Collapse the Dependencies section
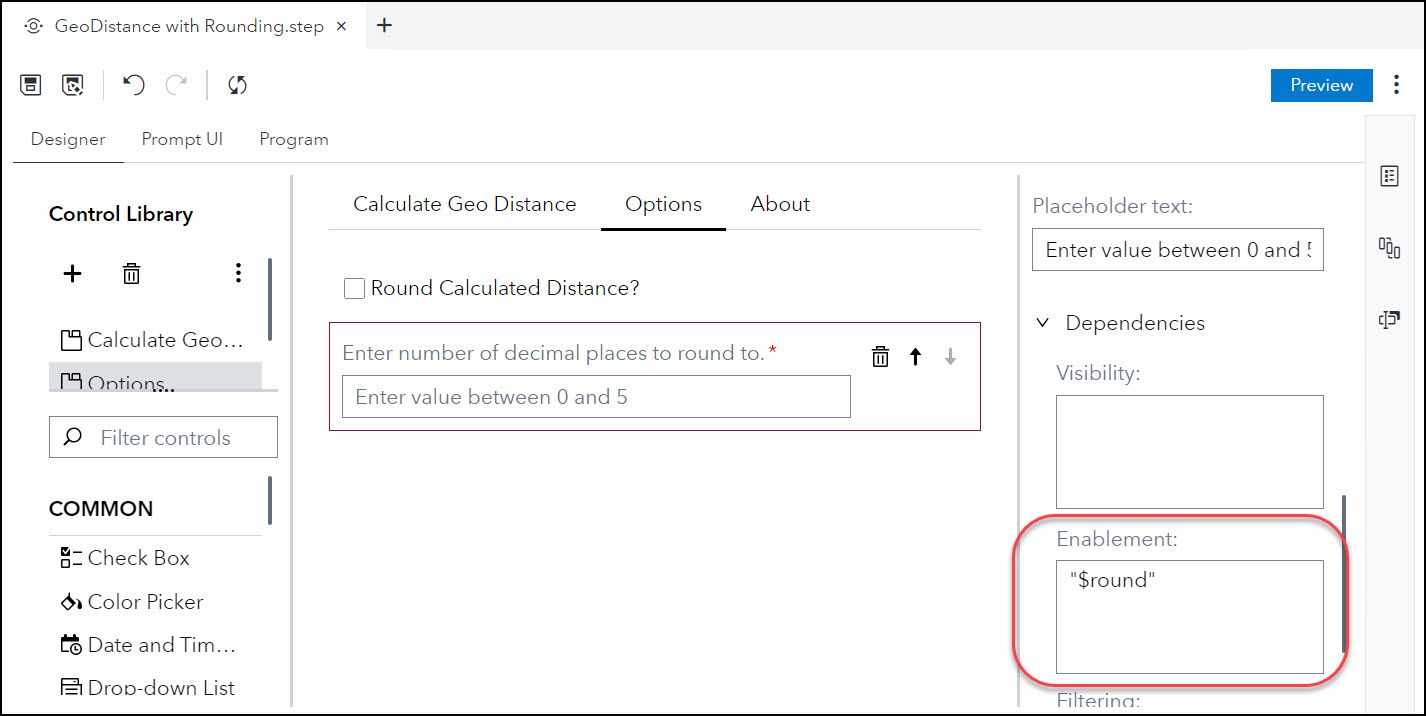This screenshot has height=716, width=1426. [1043, 323]
